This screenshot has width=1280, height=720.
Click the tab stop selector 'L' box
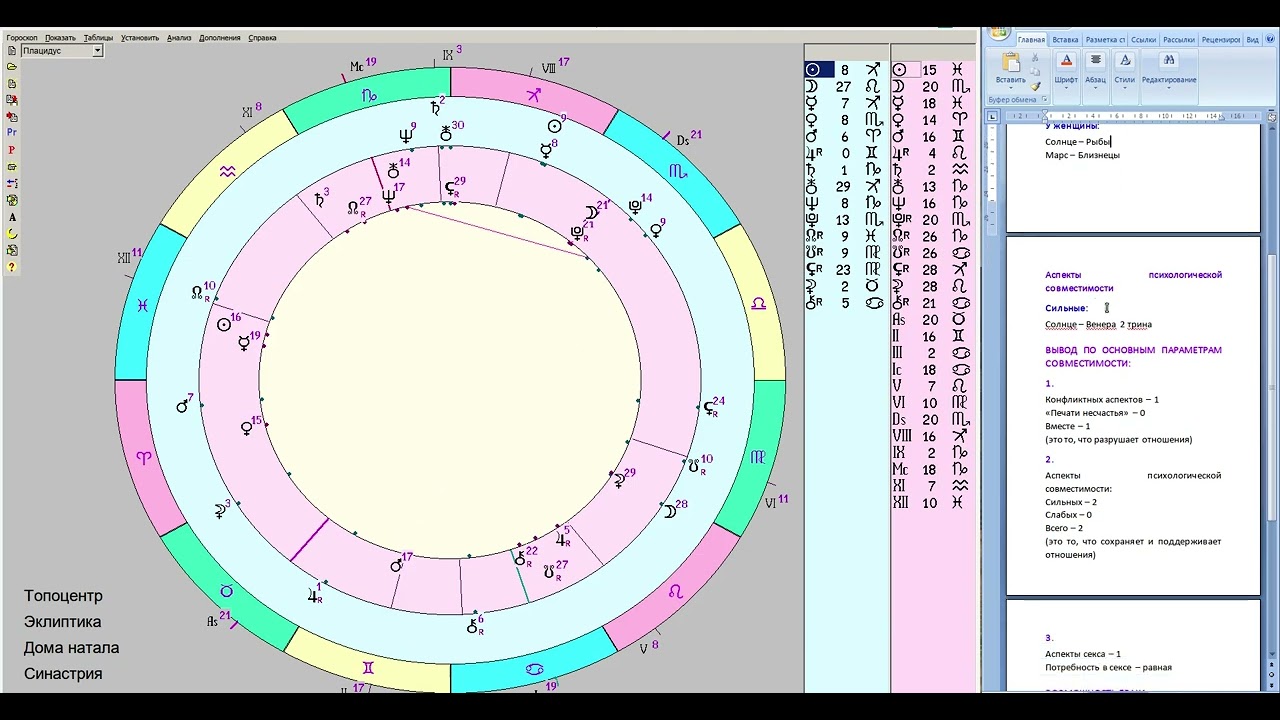(992, 116)
